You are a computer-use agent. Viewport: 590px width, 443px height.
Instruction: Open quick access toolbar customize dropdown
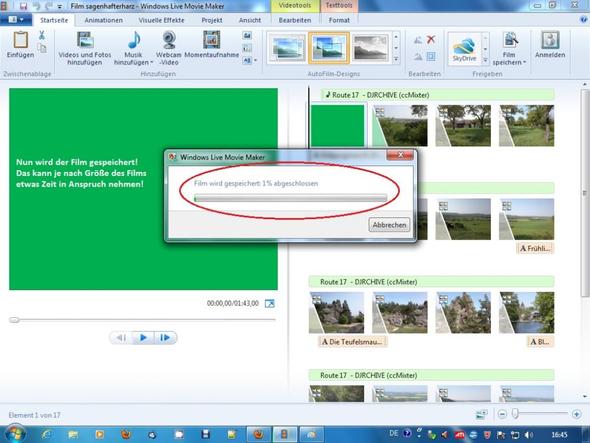pyautogui.click(x=60, y=7)
